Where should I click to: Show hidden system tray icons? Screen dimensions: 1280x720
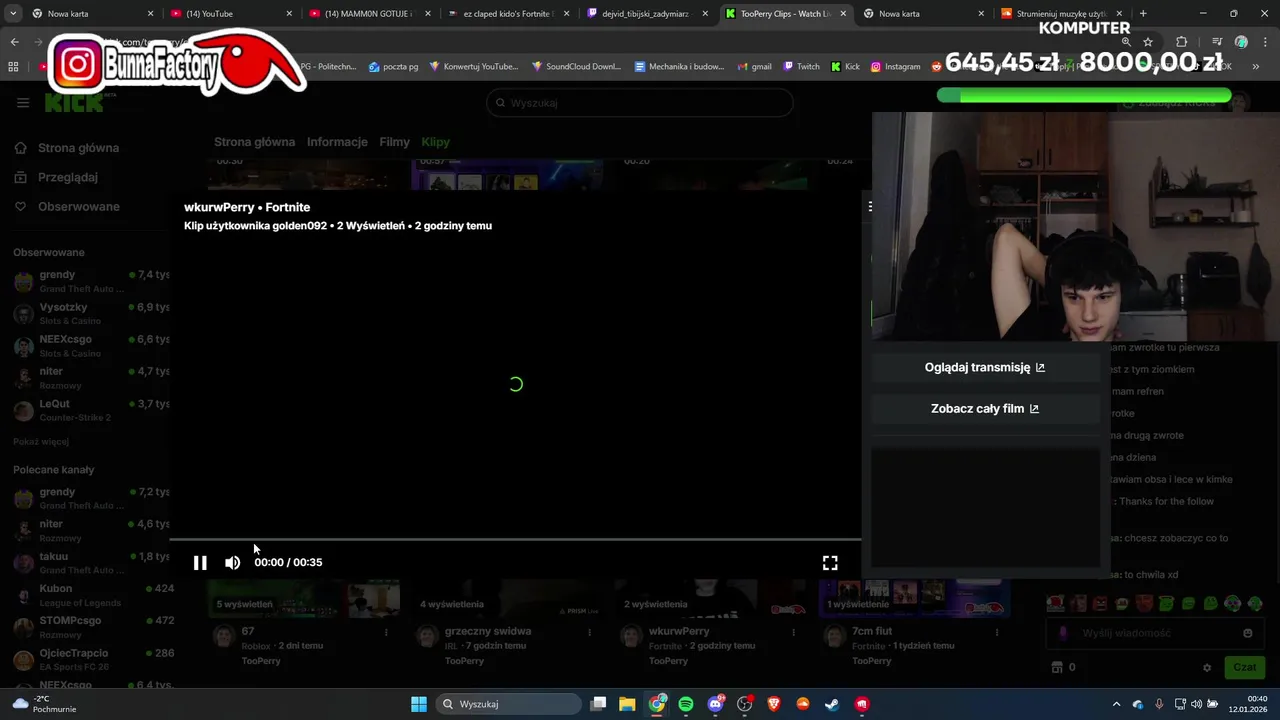click(x=1117, y=704)
